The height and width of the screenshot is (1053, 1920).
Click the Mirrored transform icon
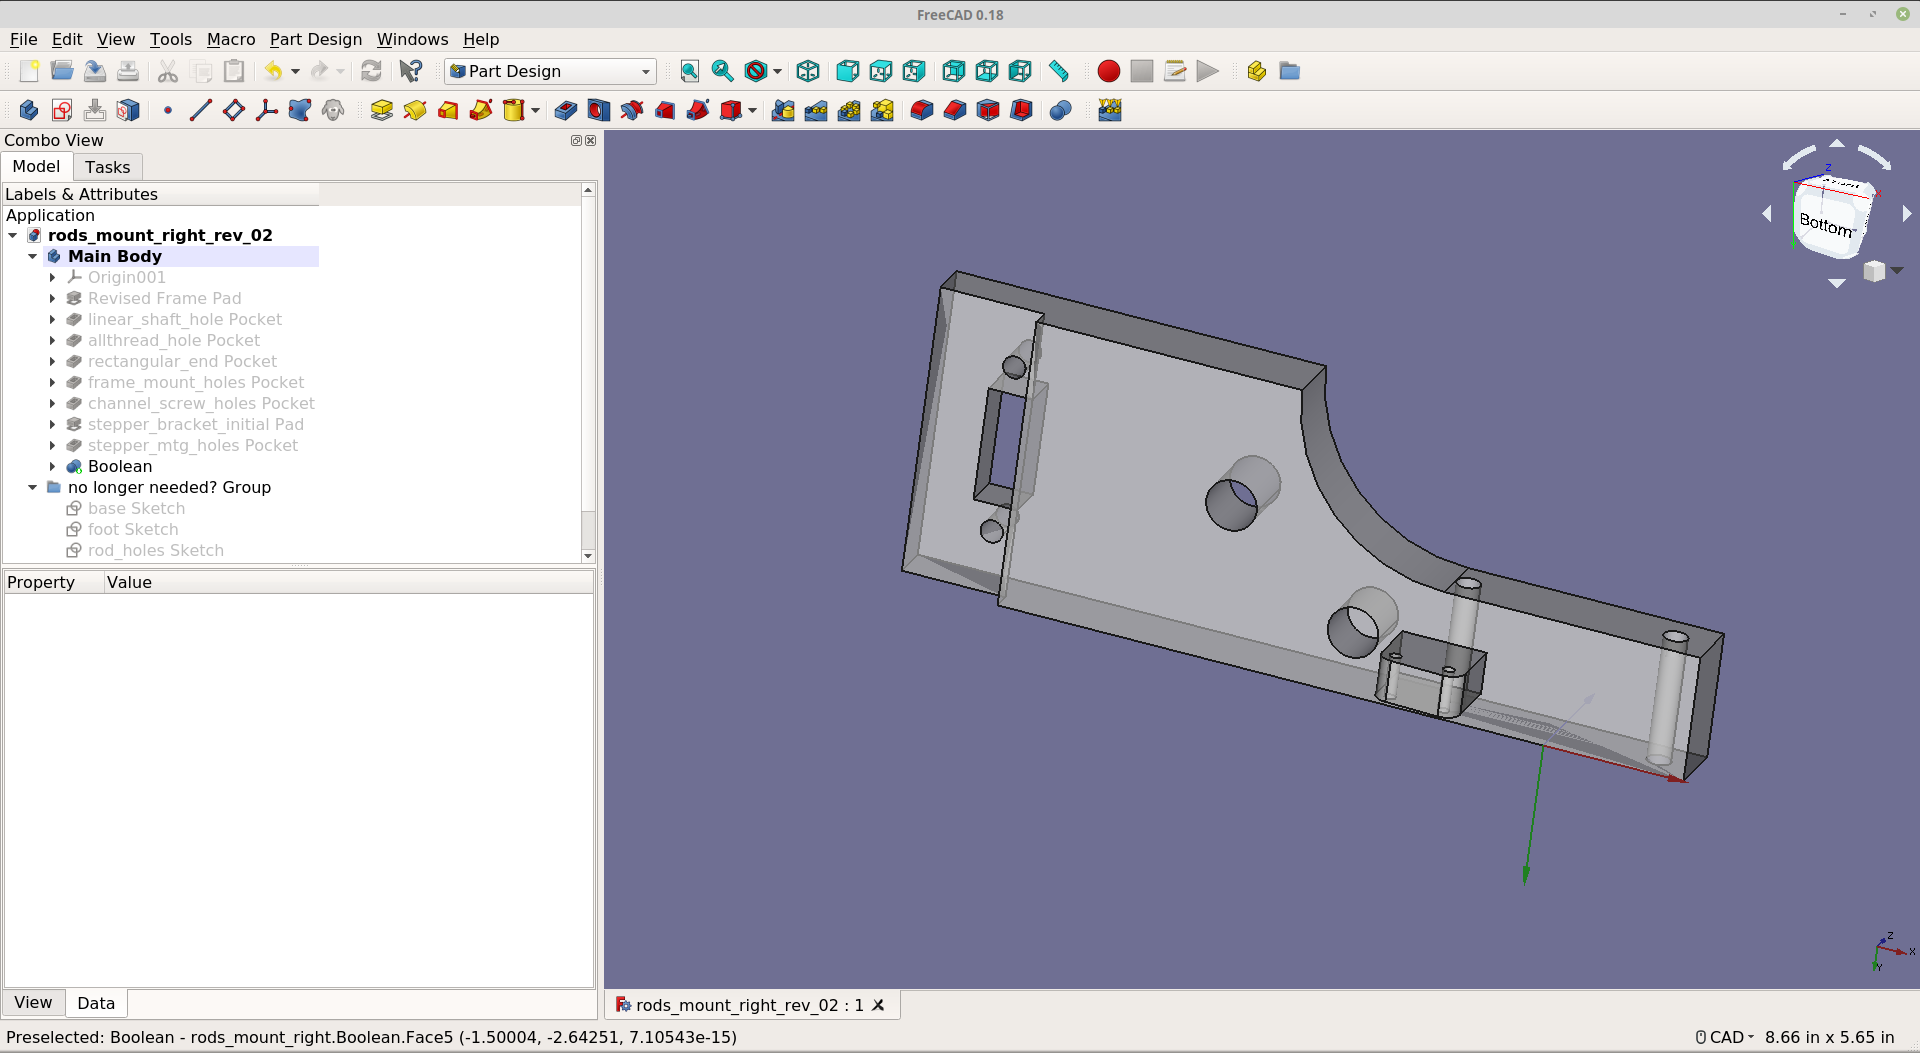pos(783,110)
